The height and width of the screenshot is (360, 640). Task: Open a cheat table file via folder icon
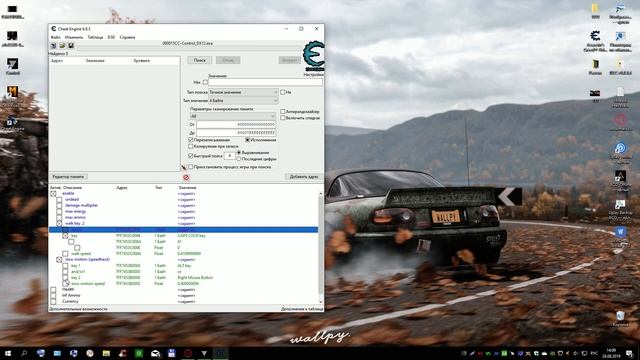(x=62, y=46)
